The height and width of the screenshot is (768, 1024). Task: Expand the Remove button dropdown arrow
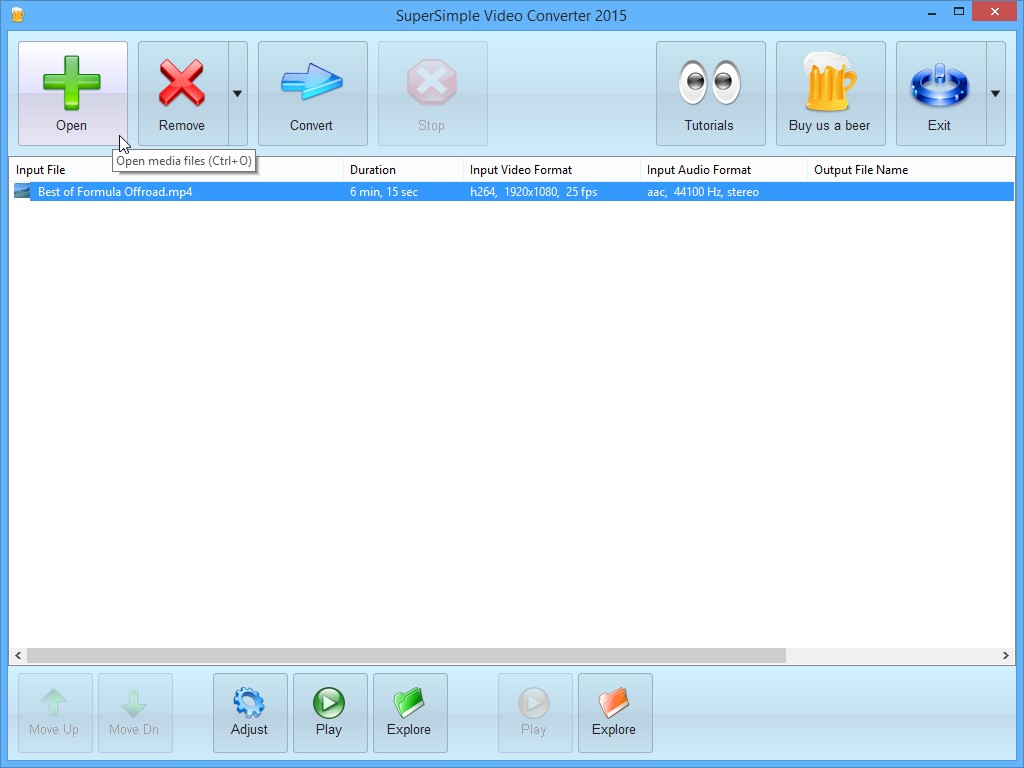point(238,93)
